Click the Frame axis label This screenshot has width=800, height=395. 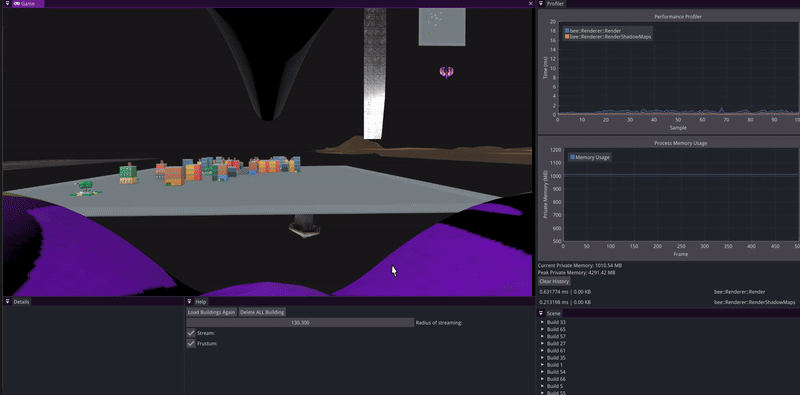pos(680,254)
